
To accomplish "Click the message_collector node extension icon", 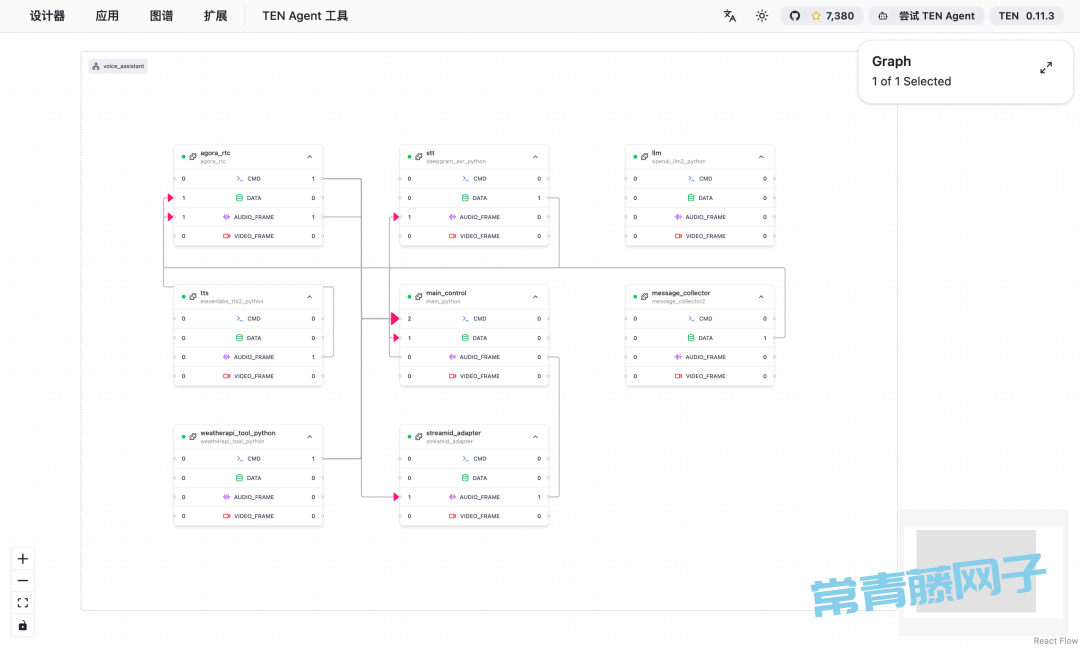I will tap(645, 297).
